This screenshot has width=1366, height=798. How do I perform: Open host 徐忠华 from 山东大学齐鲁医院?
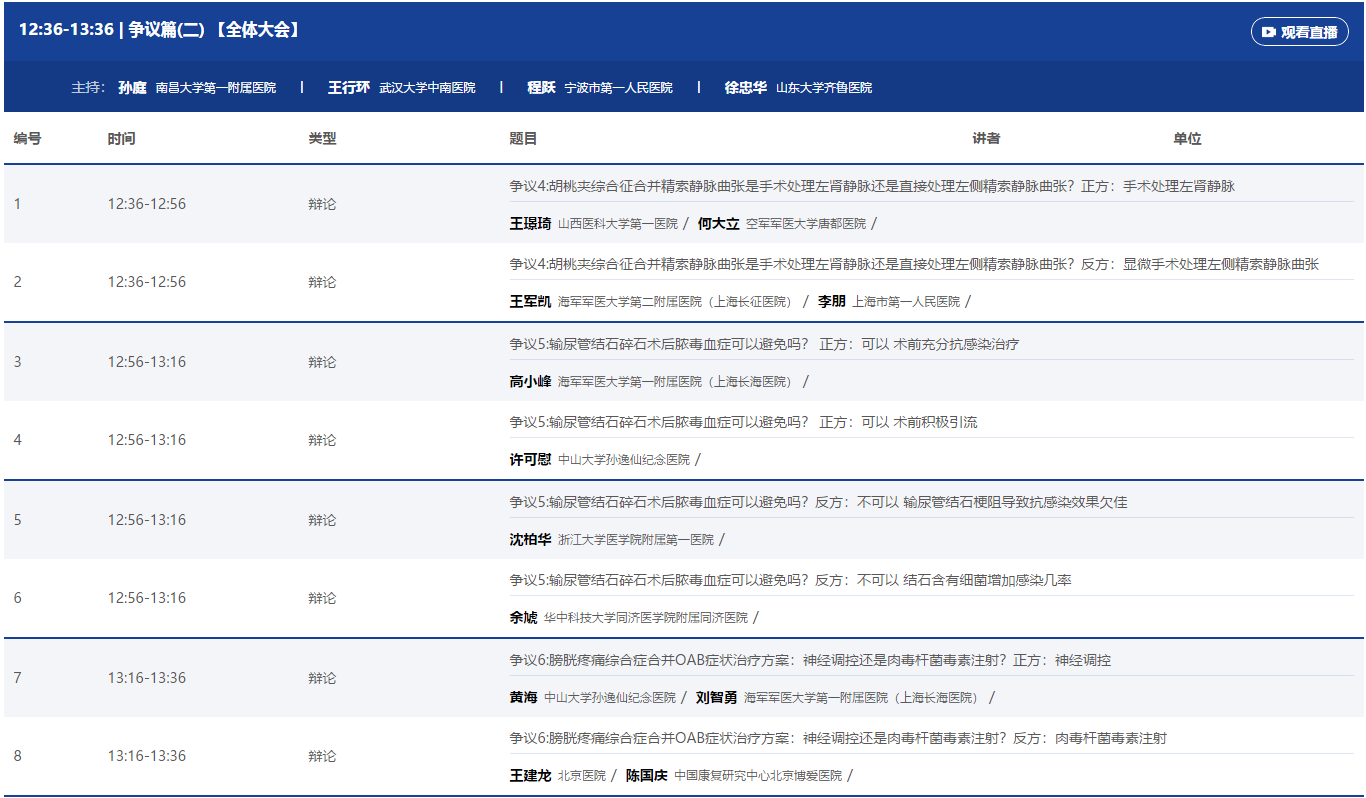745,88
